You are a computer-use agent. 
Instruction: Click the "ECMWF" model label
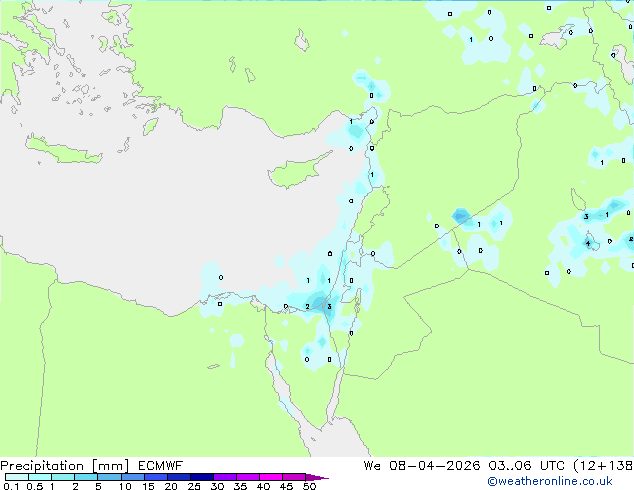point(160,466)
